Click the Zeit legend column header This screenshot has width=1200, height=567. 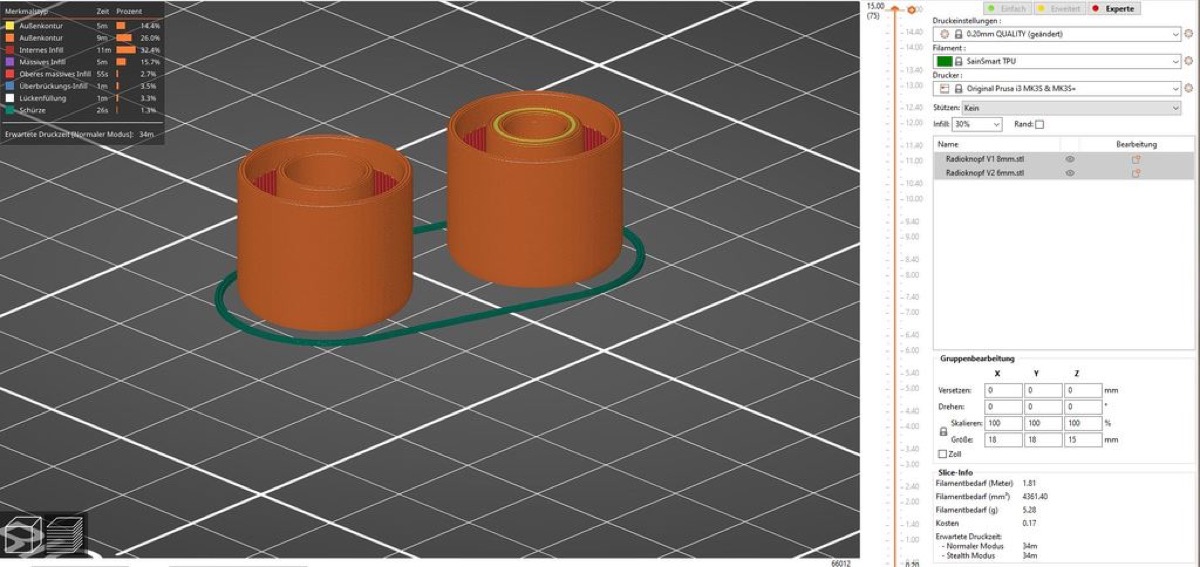click(102, 10)
